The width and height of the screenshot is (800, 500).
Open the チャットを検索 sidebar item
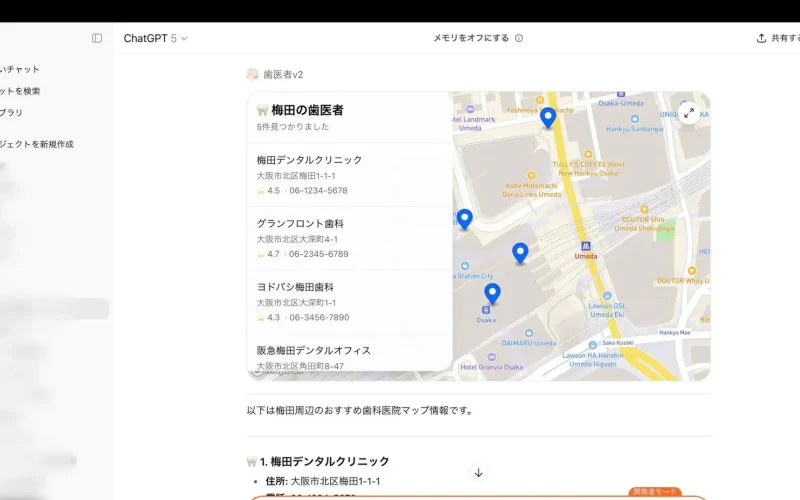[22, 91]
